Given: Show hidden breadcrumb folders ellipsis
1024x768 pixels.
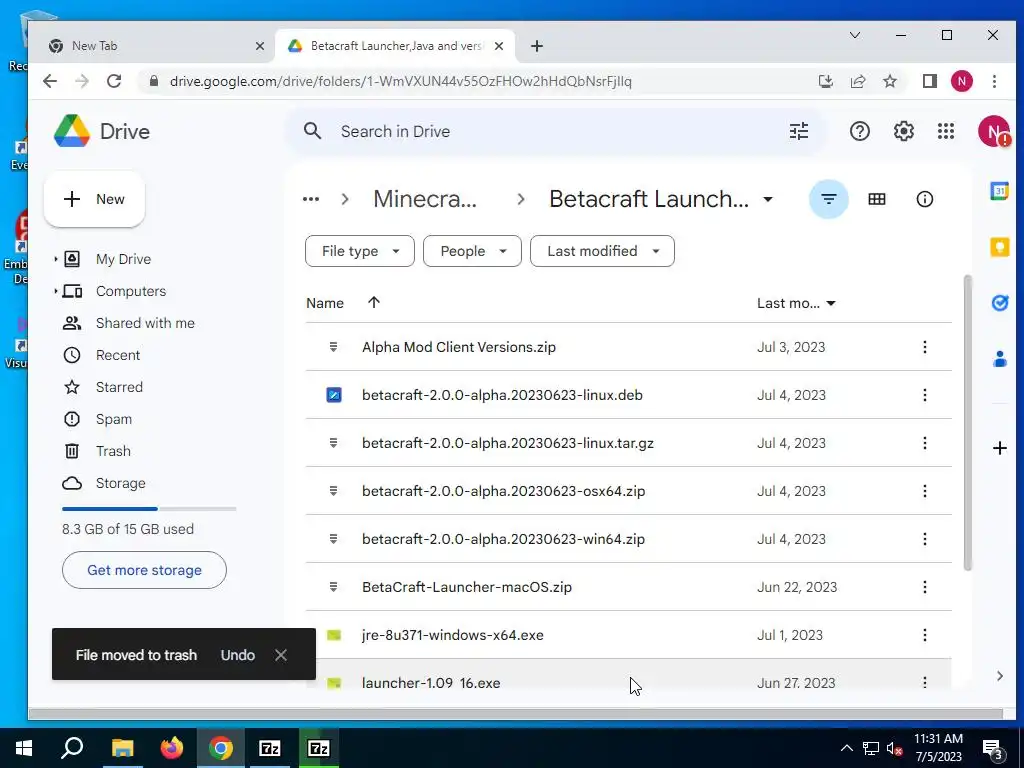Looking at the screenshot, I should [x=311, y=199].
